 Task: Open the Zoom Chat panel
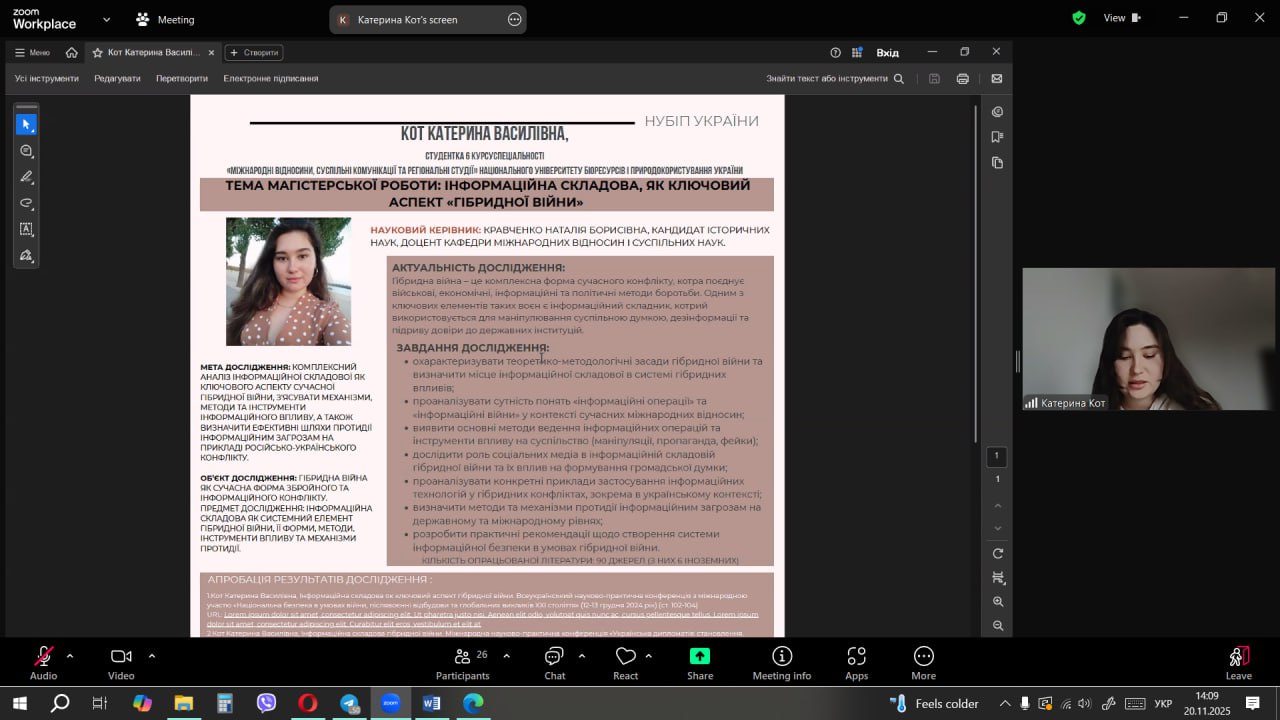point(554,662)
